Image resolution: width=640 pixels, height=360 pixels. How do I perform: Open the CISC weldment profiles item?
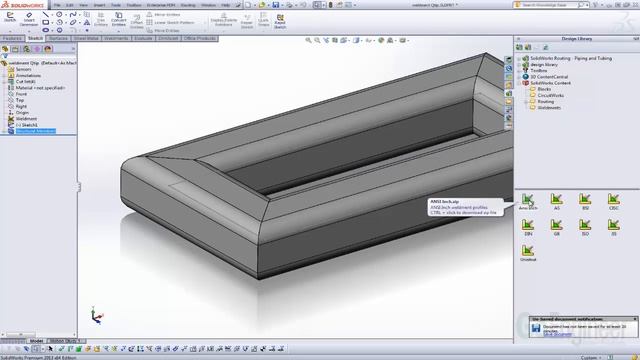[x=613, y=202]
